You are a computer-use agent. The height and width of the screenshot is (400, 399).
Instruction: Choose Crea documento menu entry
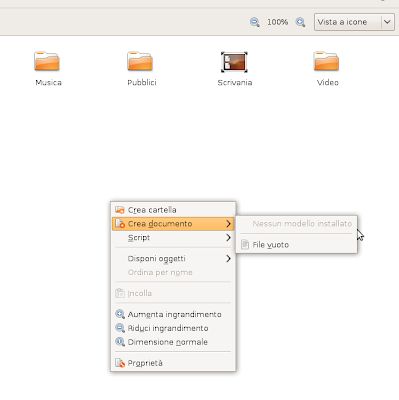tap(173, 224)
